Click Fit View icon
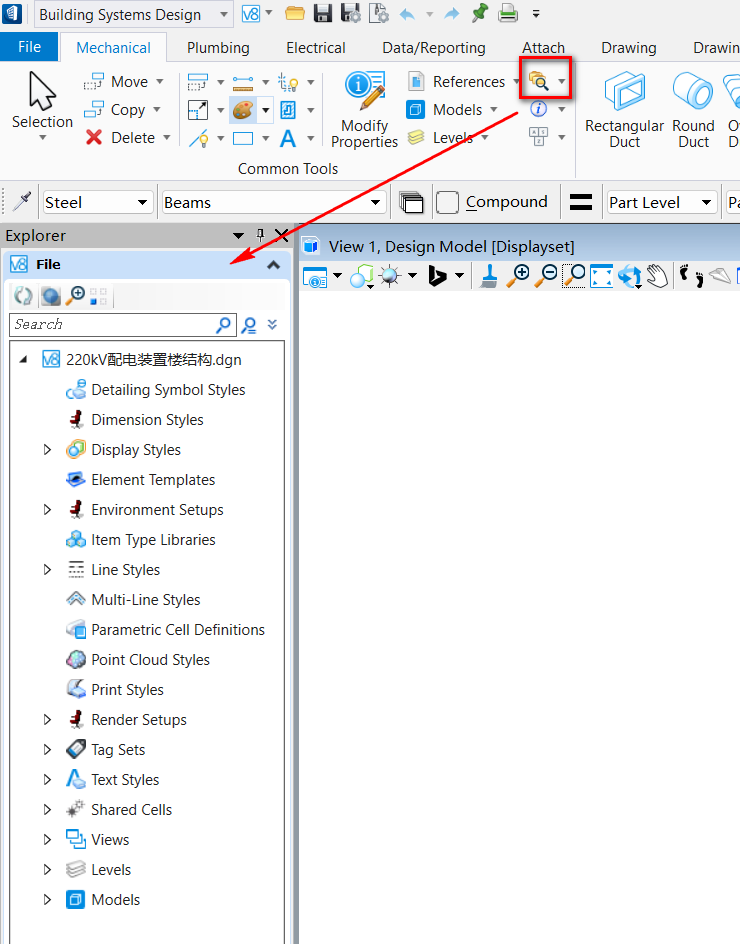This screenshot has height=944, width=740. click(601, 276)
